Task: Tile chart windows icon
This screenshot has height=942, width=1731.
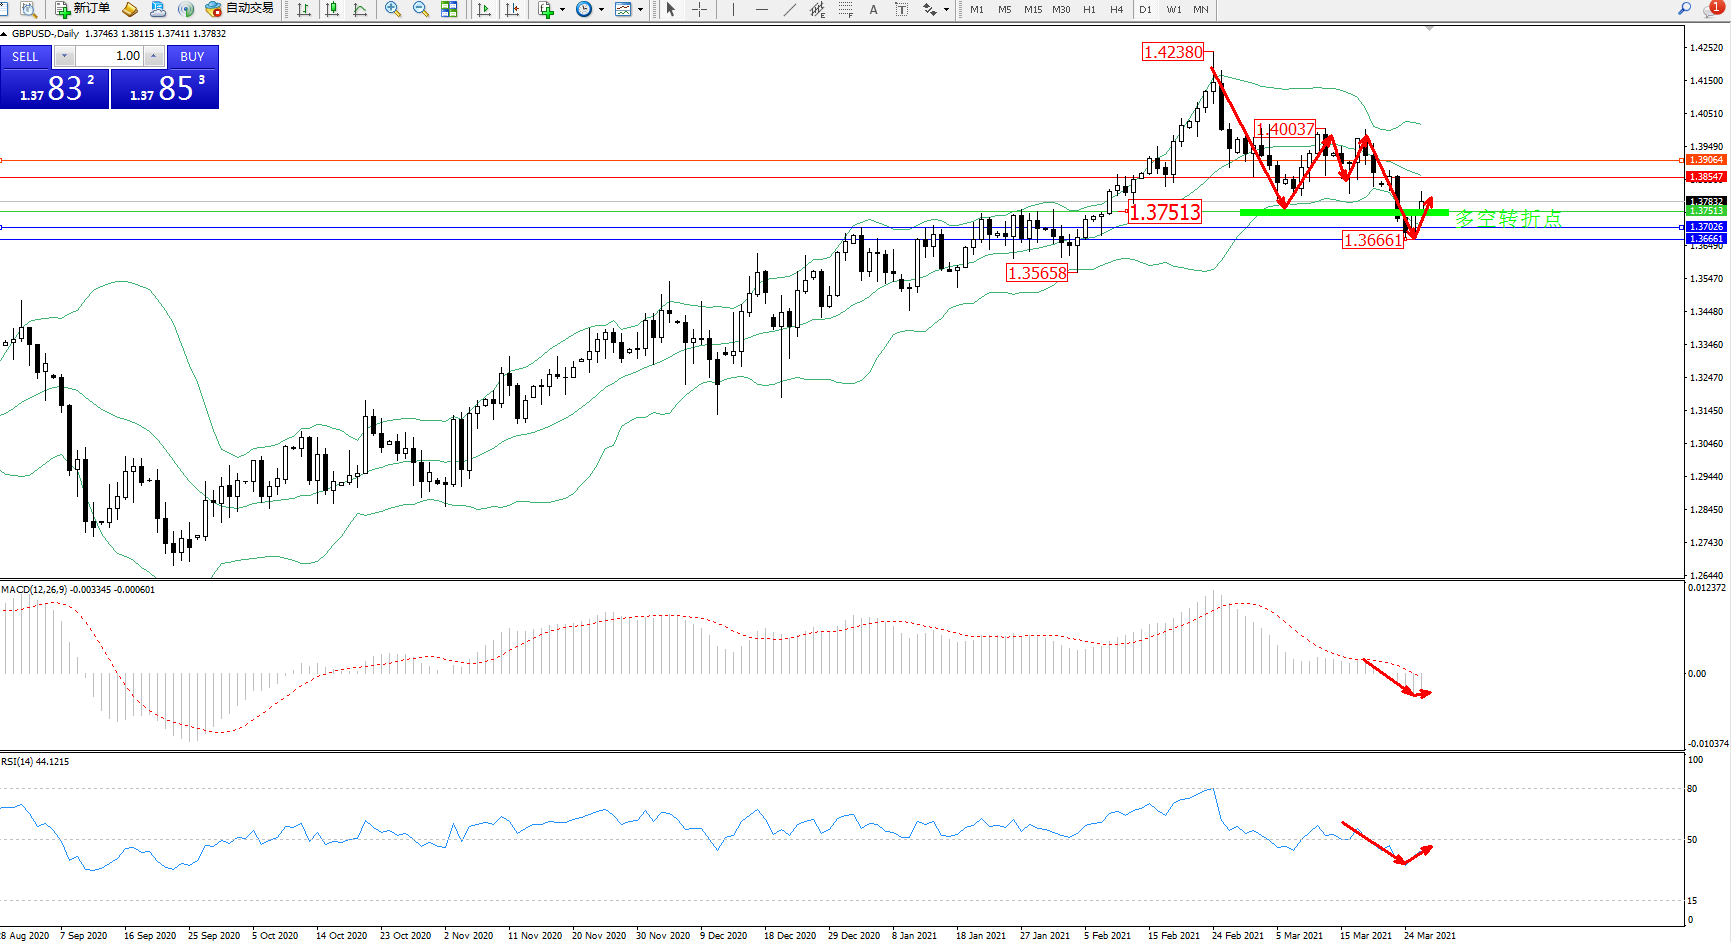Action: (449, 9)
